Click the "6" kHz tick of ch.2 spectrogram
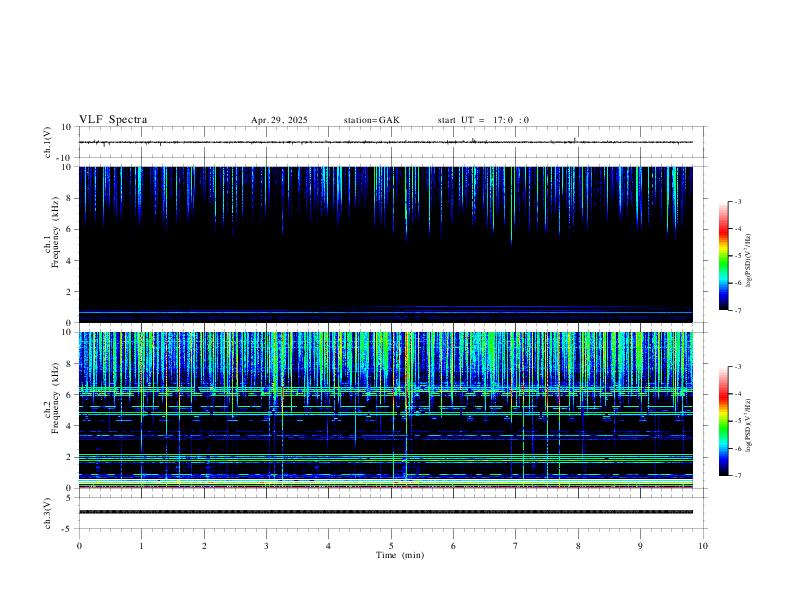Image resolution: width=792 pixels, height=612 pixels. (x=70, y=395)
